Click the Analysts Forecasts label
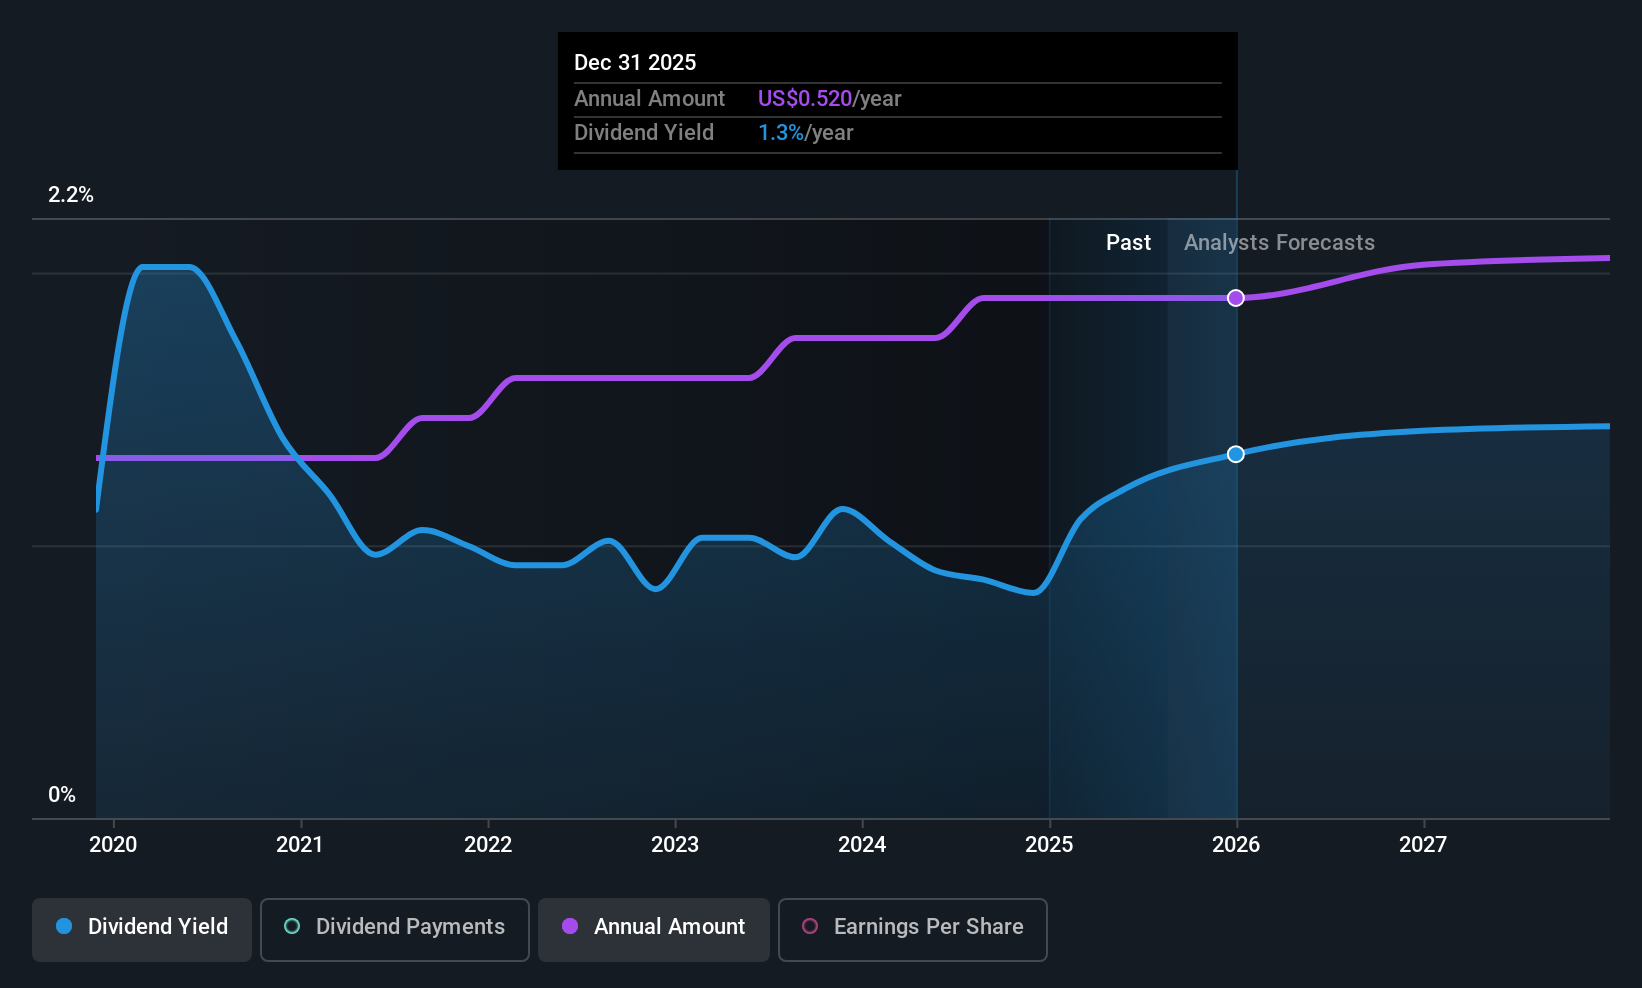This screenshot has width=1642, height=988. (1279, 243)
